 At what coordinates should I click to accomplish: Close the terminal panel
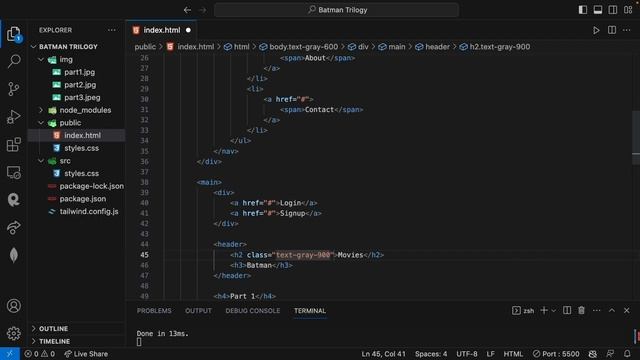tap(627, 311)
